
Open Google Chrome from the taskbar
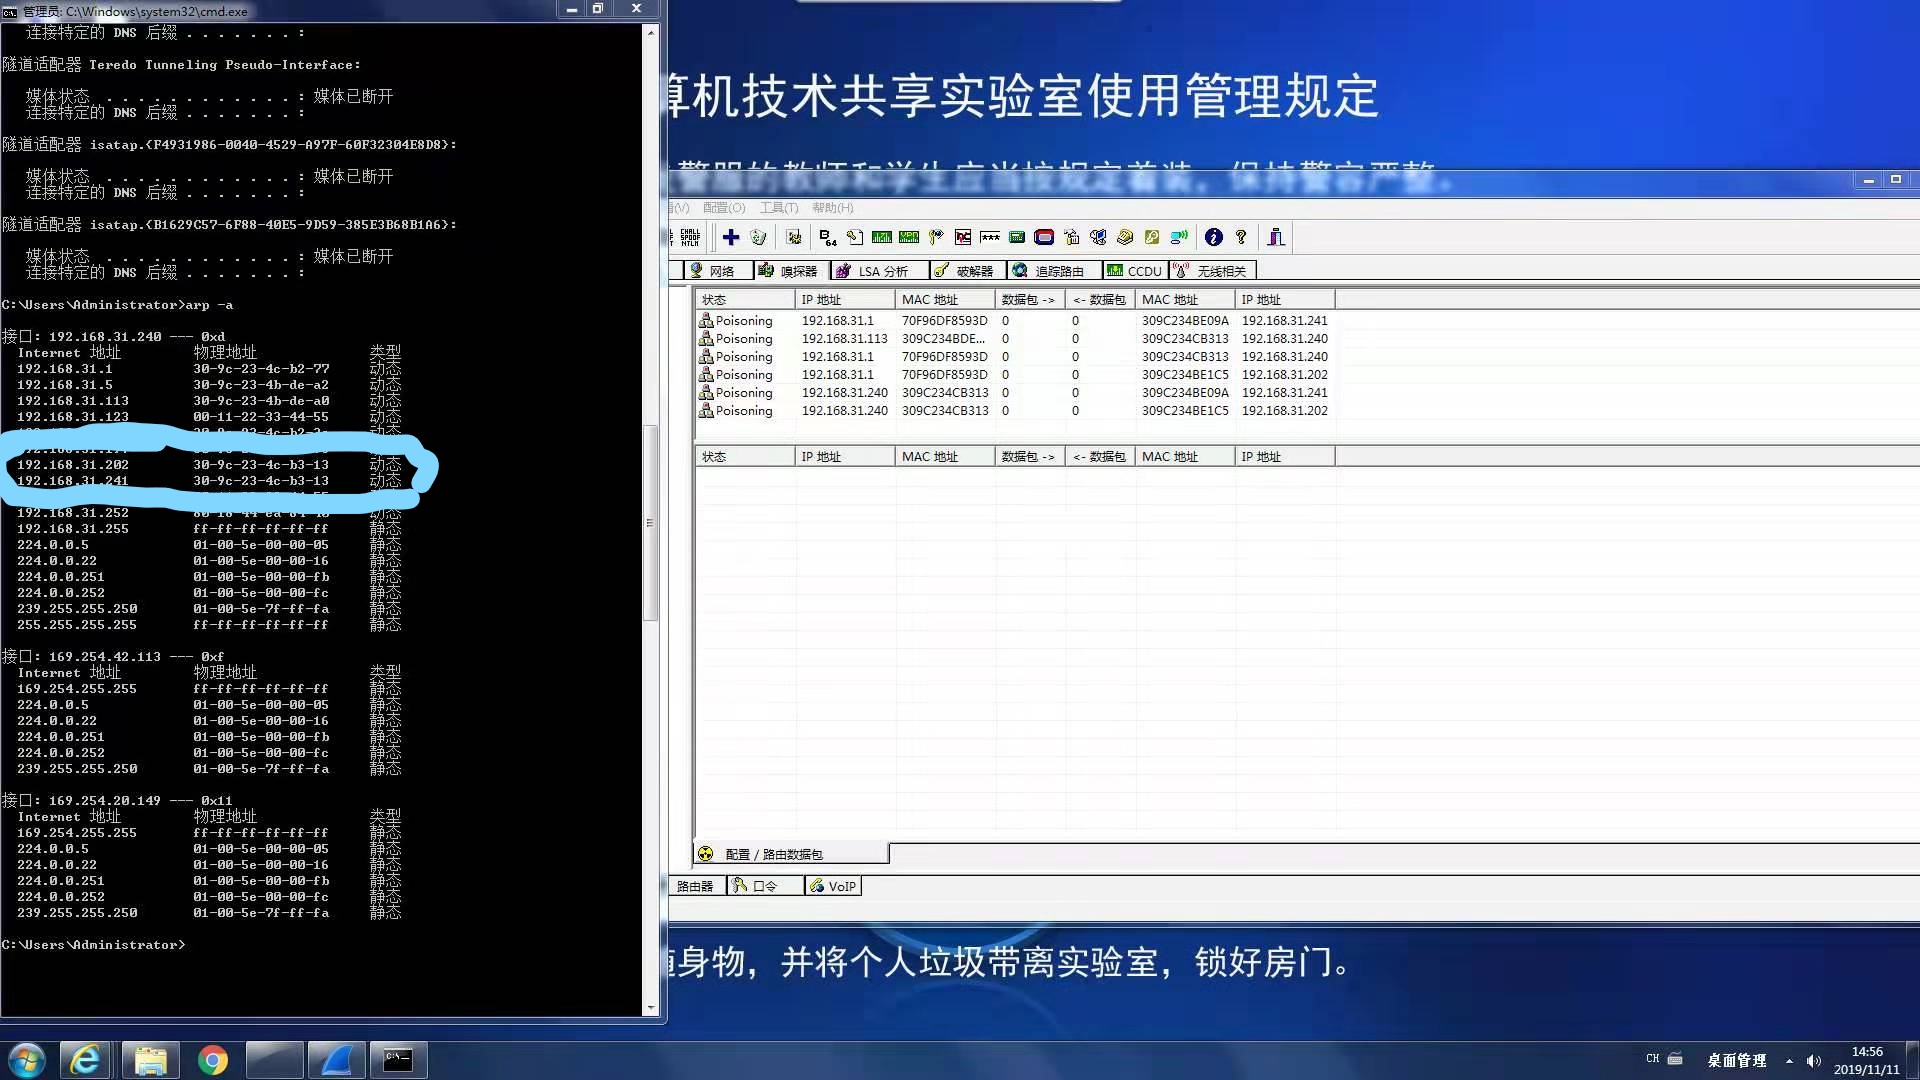[212, 1060]
